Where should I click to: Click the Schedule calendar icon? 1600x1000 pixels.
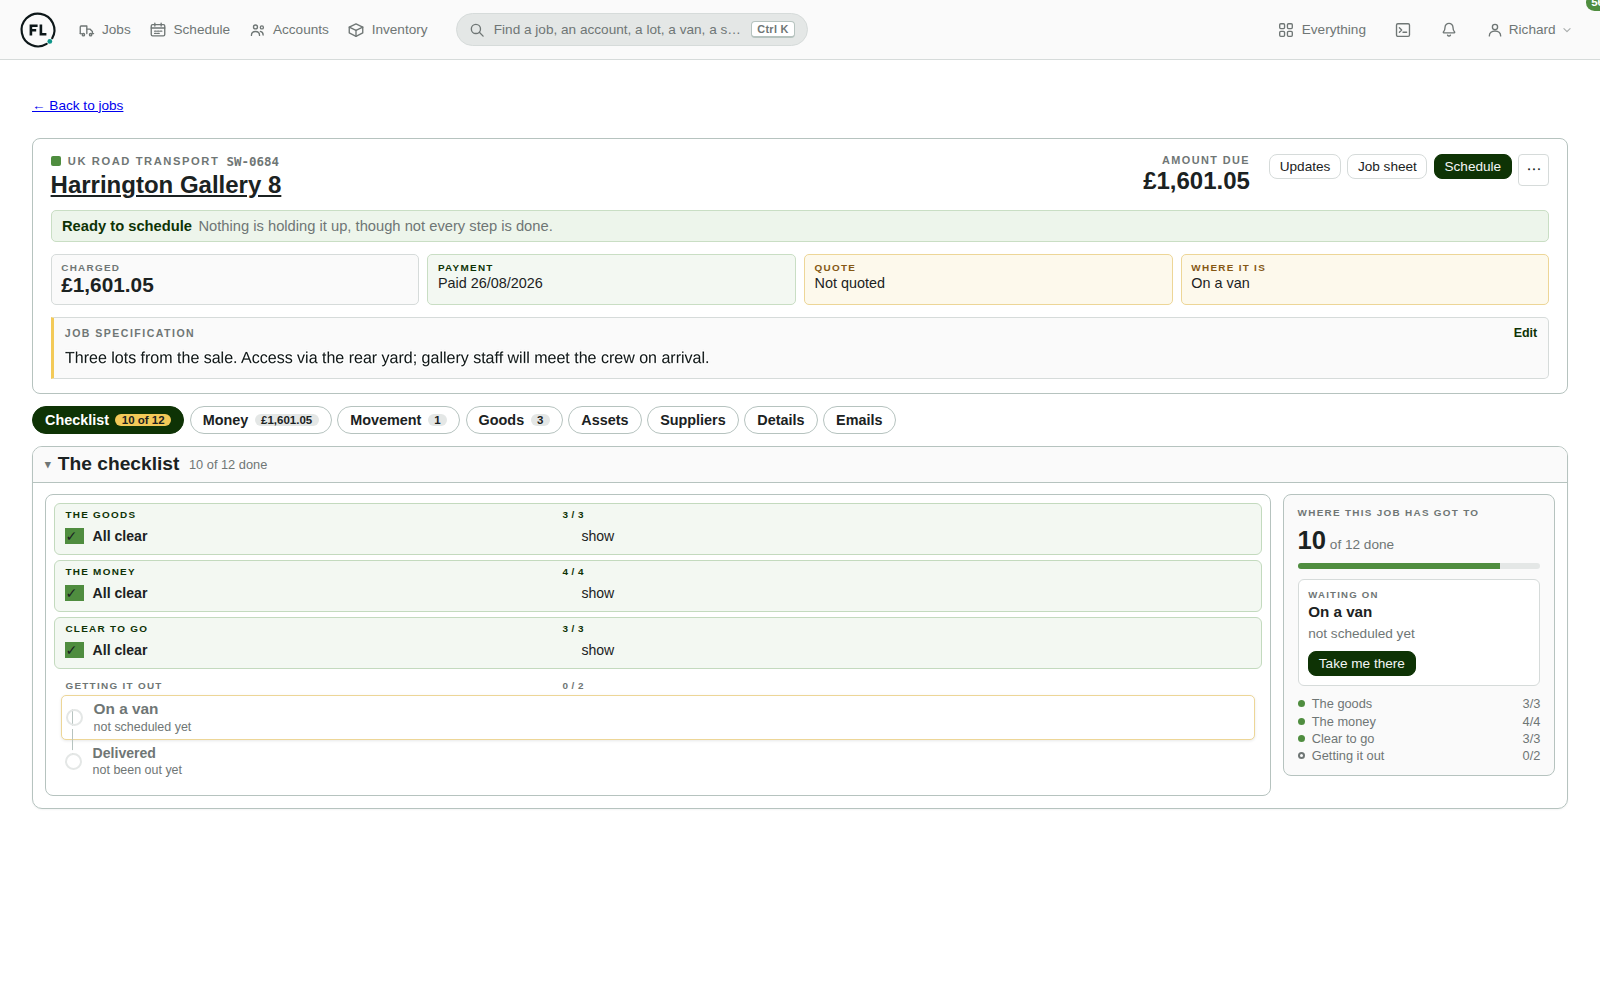(158, 30)
